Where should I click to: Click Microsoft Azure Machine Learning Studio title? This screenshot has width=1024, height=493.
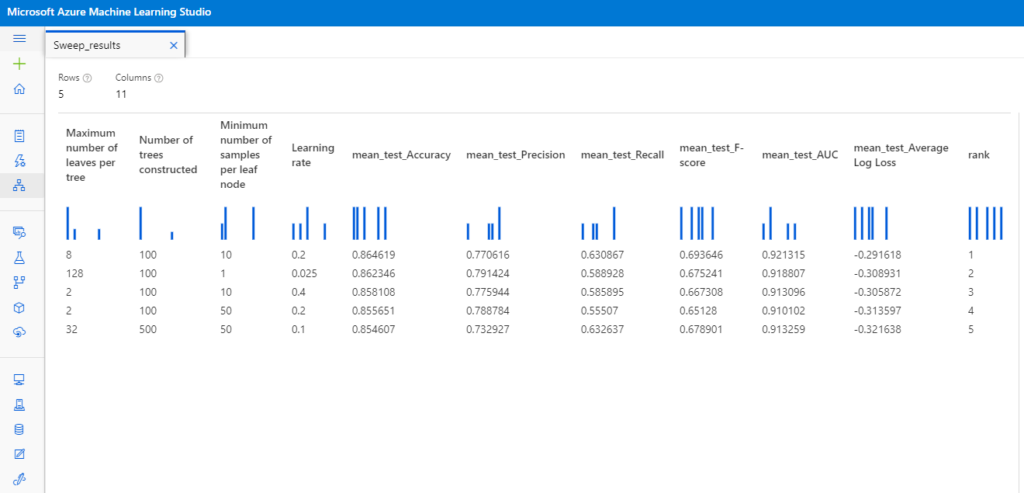[x=109, y=12]
